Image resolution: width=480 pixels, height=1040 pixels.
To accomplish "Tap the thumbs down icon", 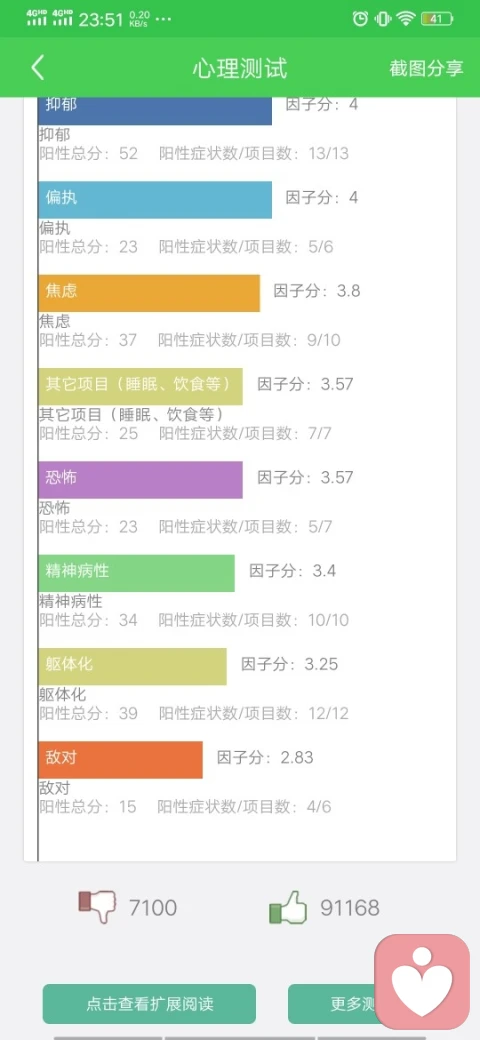I will click(x=97, y=907).
